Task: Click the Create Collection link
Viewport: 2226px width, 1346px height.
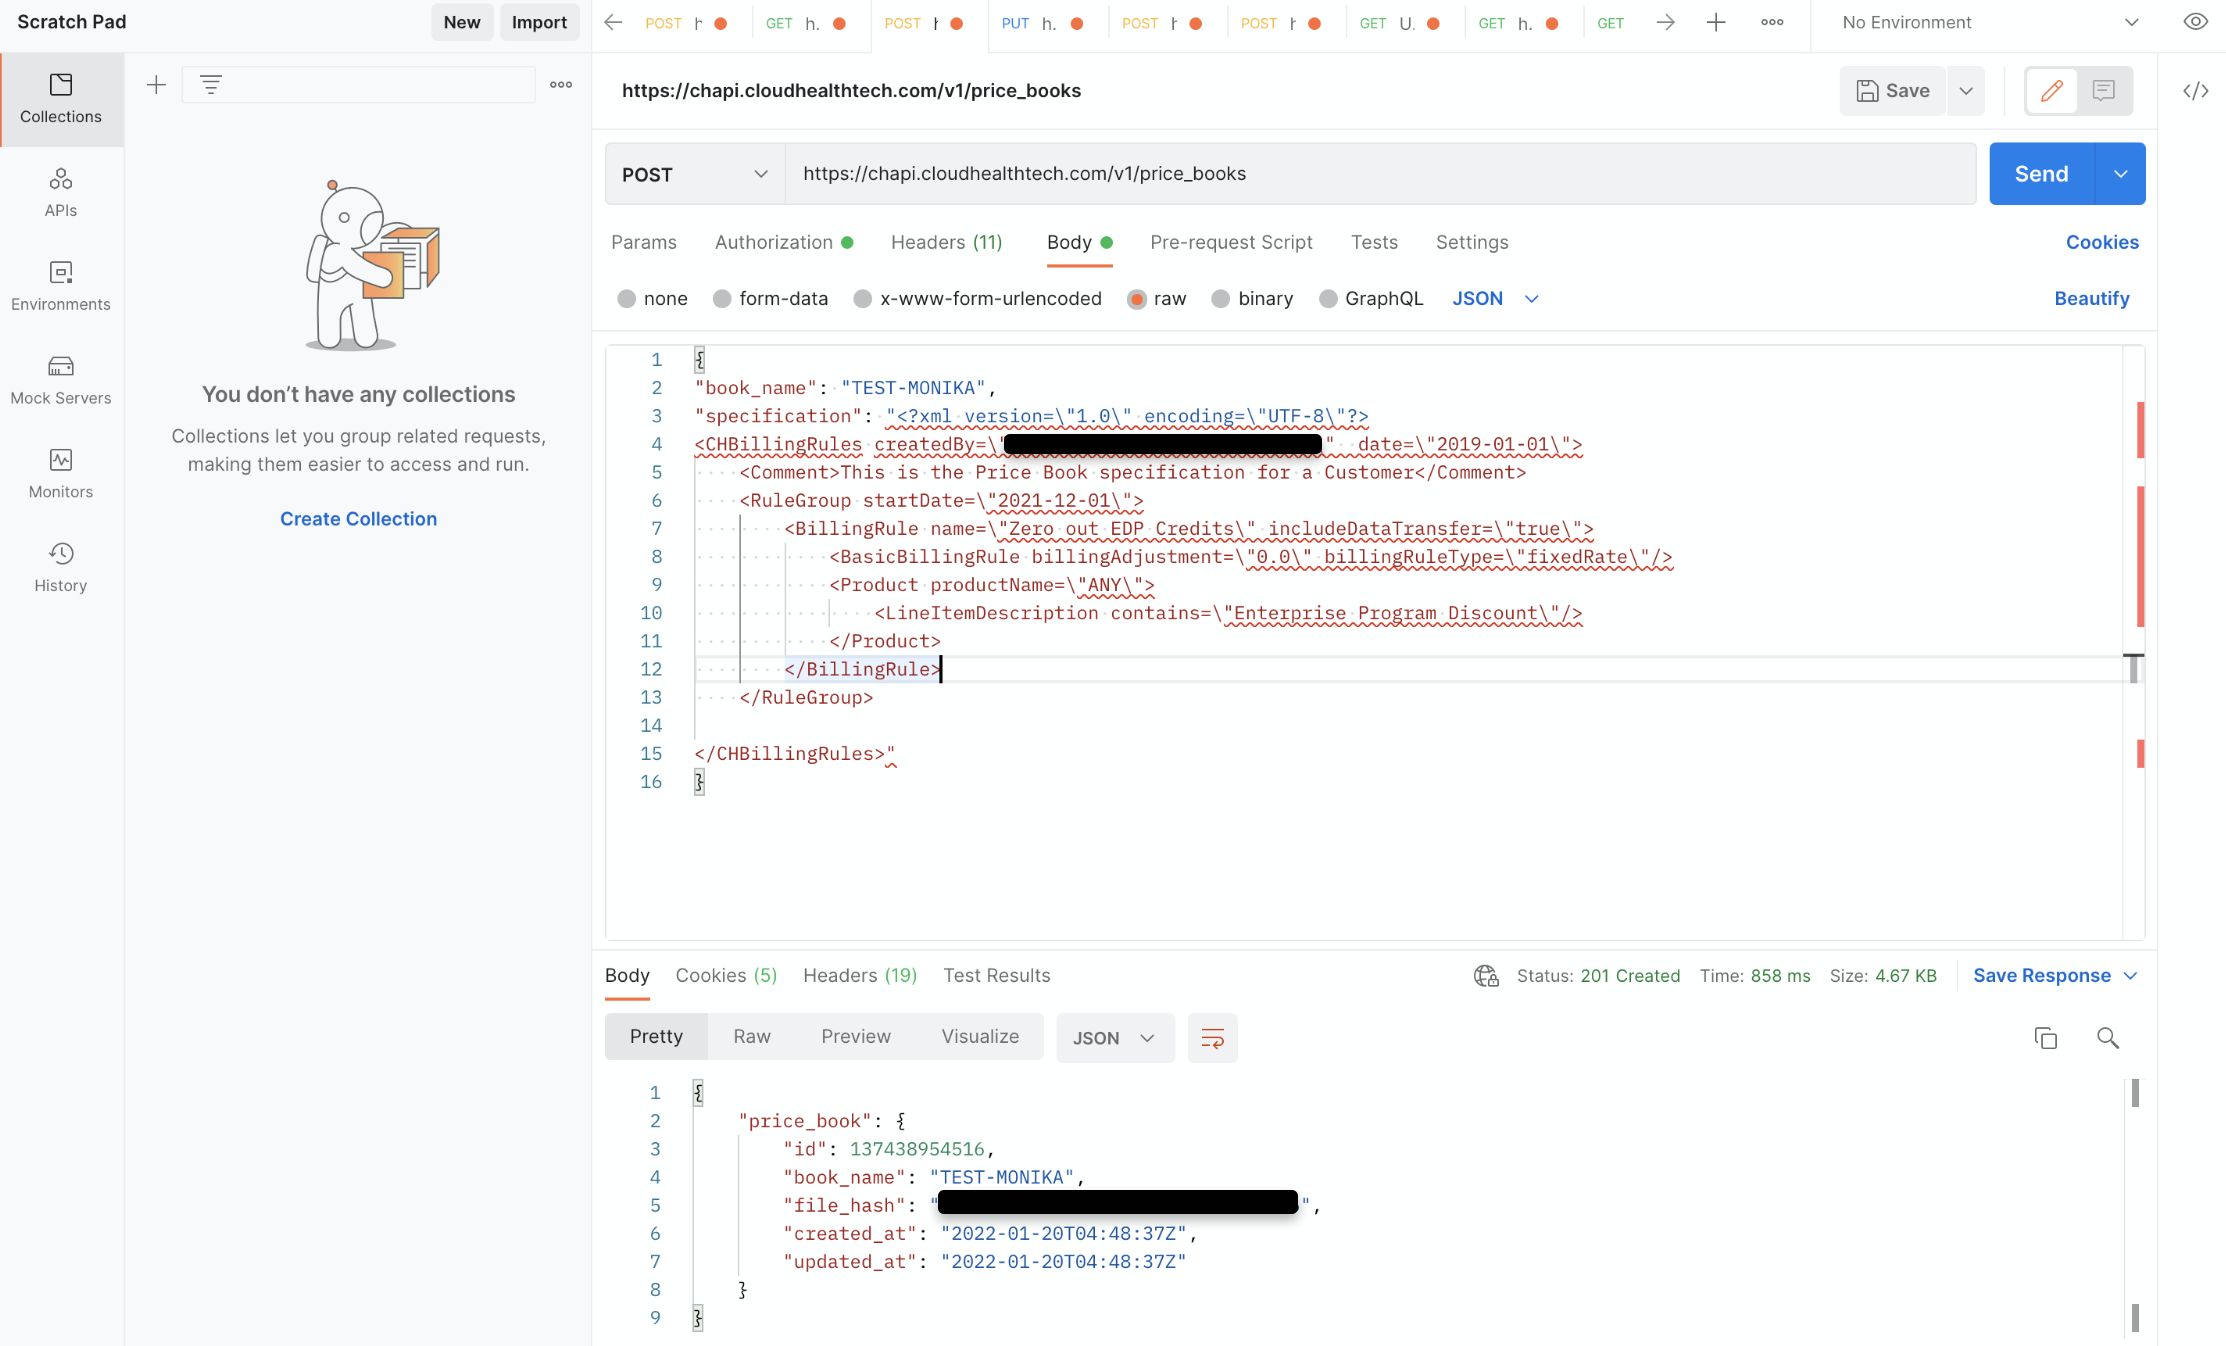Action: (x=358, y=519)
